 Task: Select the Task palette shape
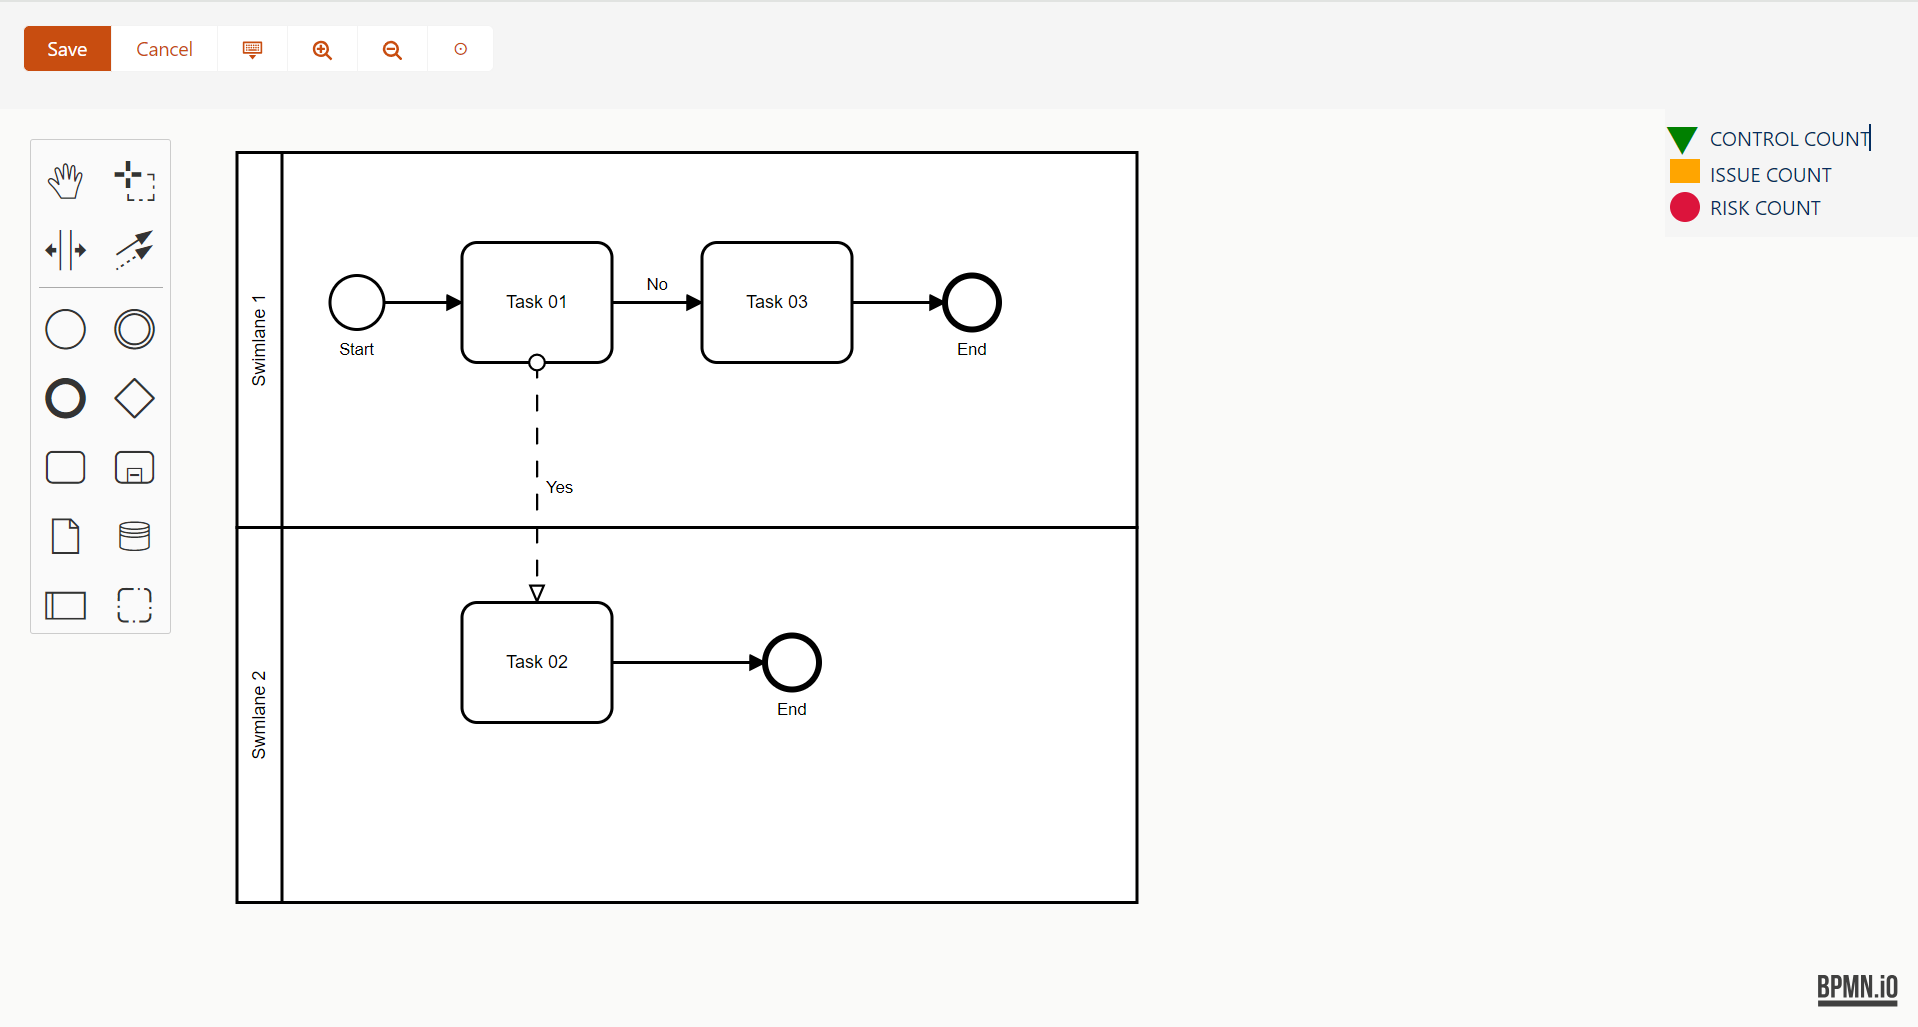(66, 467)
